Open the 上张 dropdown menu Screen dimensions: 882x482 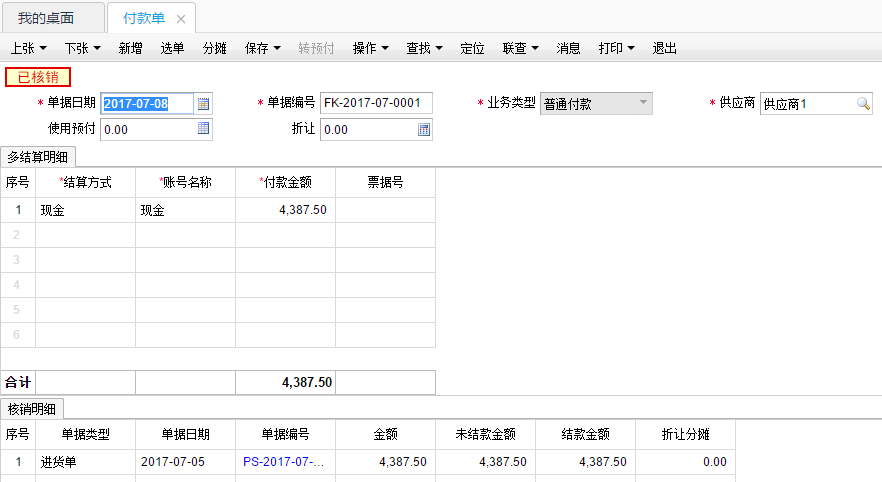[29, 48]
